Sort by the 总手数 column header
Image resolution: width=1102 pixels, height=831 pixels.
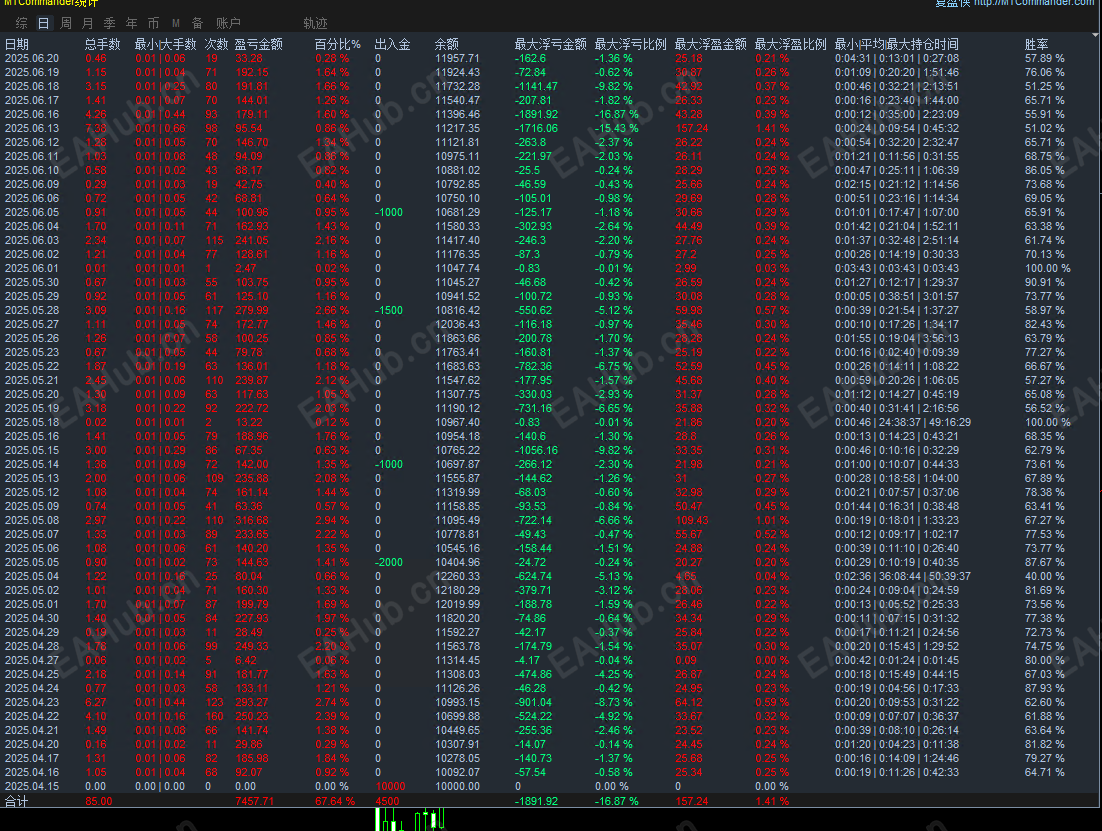(x=103, y=44)
